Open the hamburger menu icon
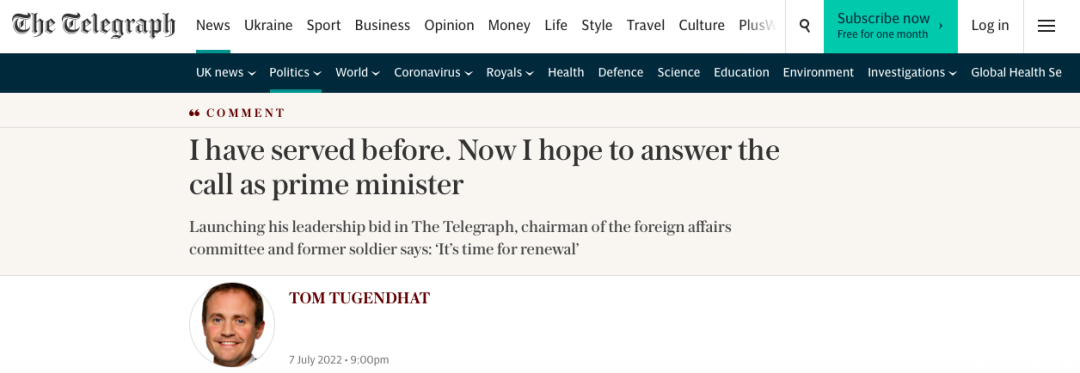Screen dimensions: 1080x373 [1046, 26]
